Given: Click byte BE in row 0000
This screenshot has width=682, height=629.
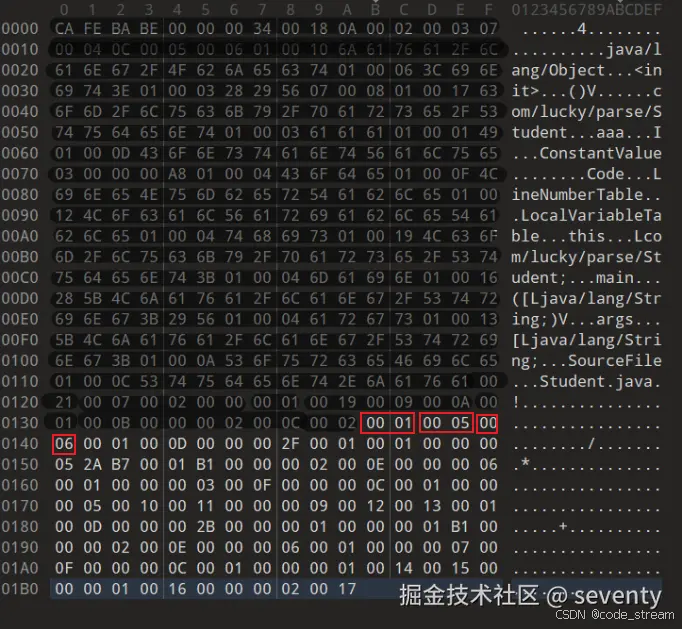Looking at the screenshot, I should click(149, 29).
